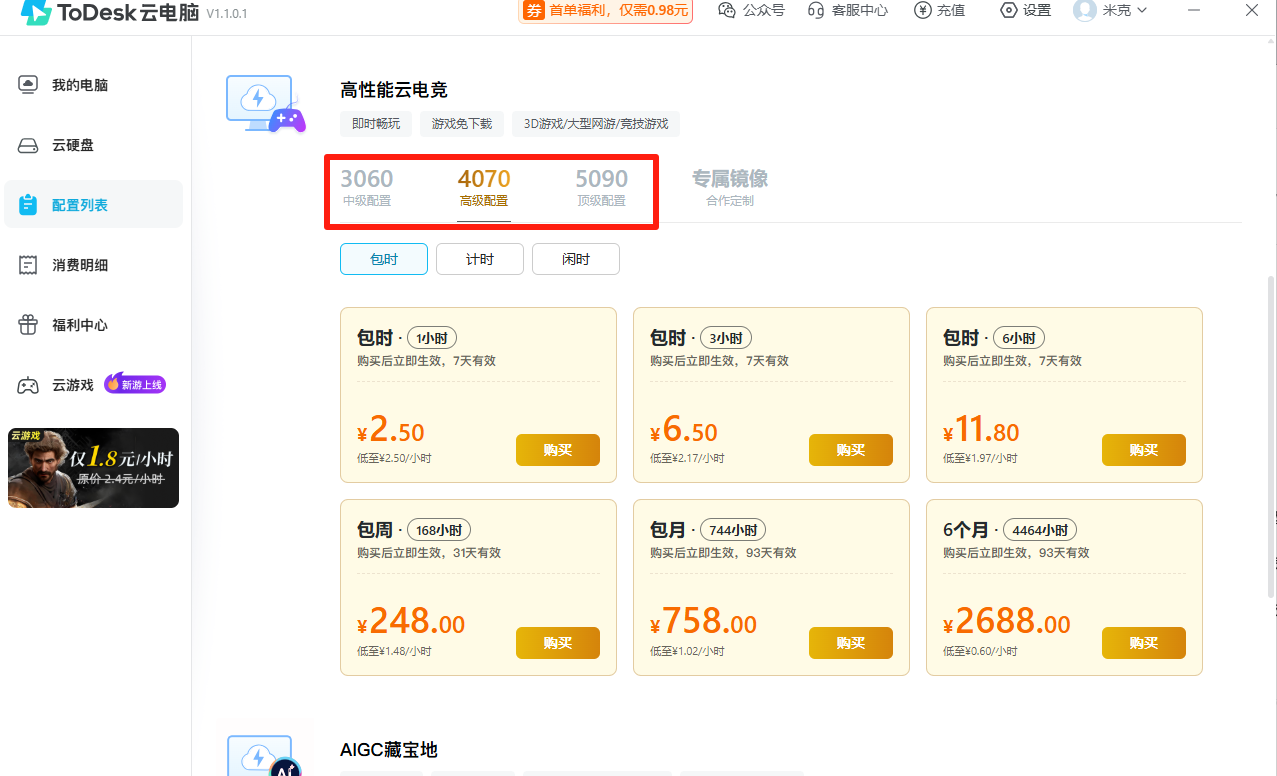This screenshot has width=1277, height=776.
Task: Select the 闲时 billing option
Action: point(576,259)
